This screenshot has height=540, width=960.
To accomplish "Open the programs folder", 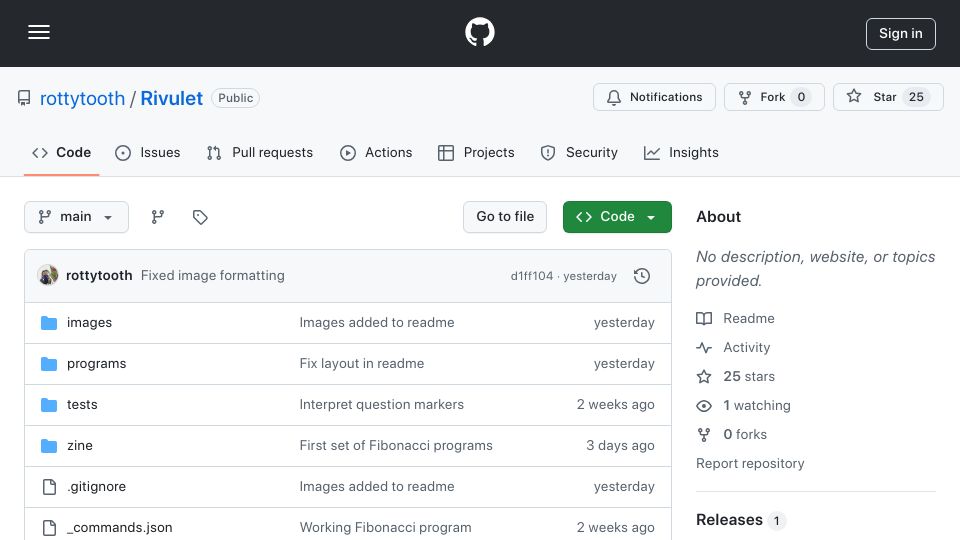I will click(96, 364).
